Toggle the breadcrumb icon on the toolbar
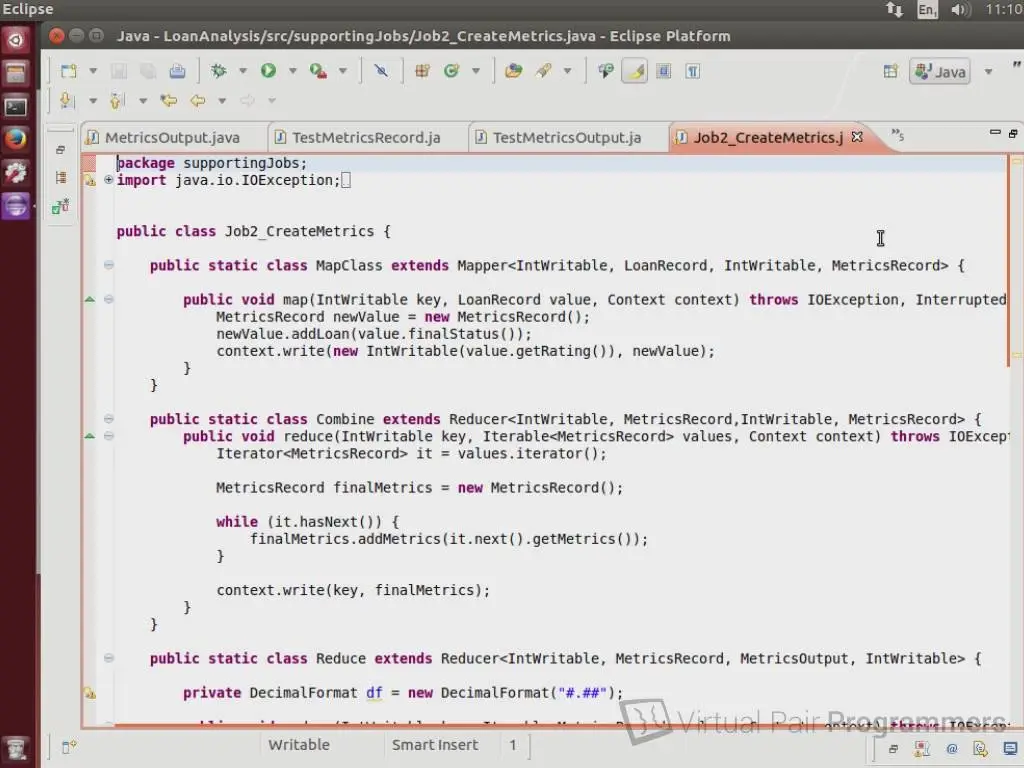1024x768 pixels. click(605, 71)
